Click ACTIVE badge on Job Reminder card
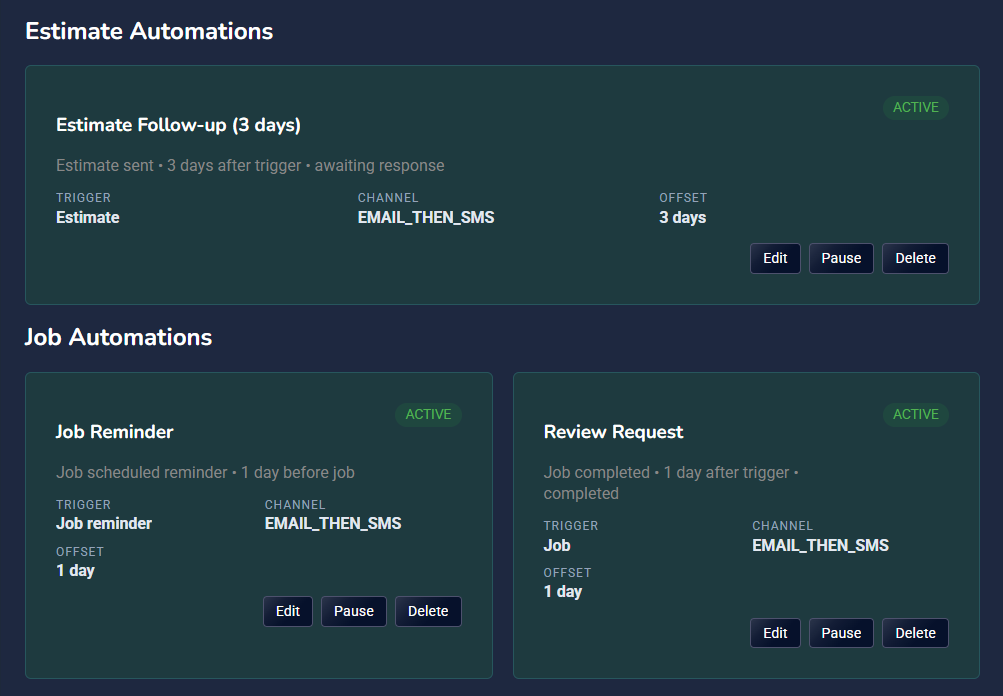1003x696 pixels. point(428,415)
